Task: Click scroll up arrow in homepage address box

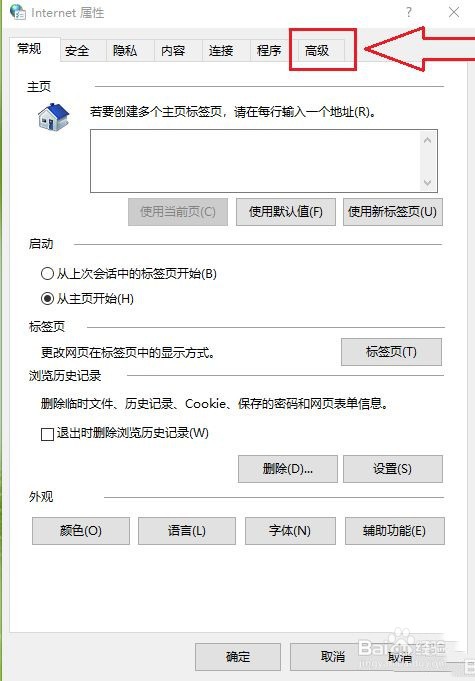Action: click(427, 140)
